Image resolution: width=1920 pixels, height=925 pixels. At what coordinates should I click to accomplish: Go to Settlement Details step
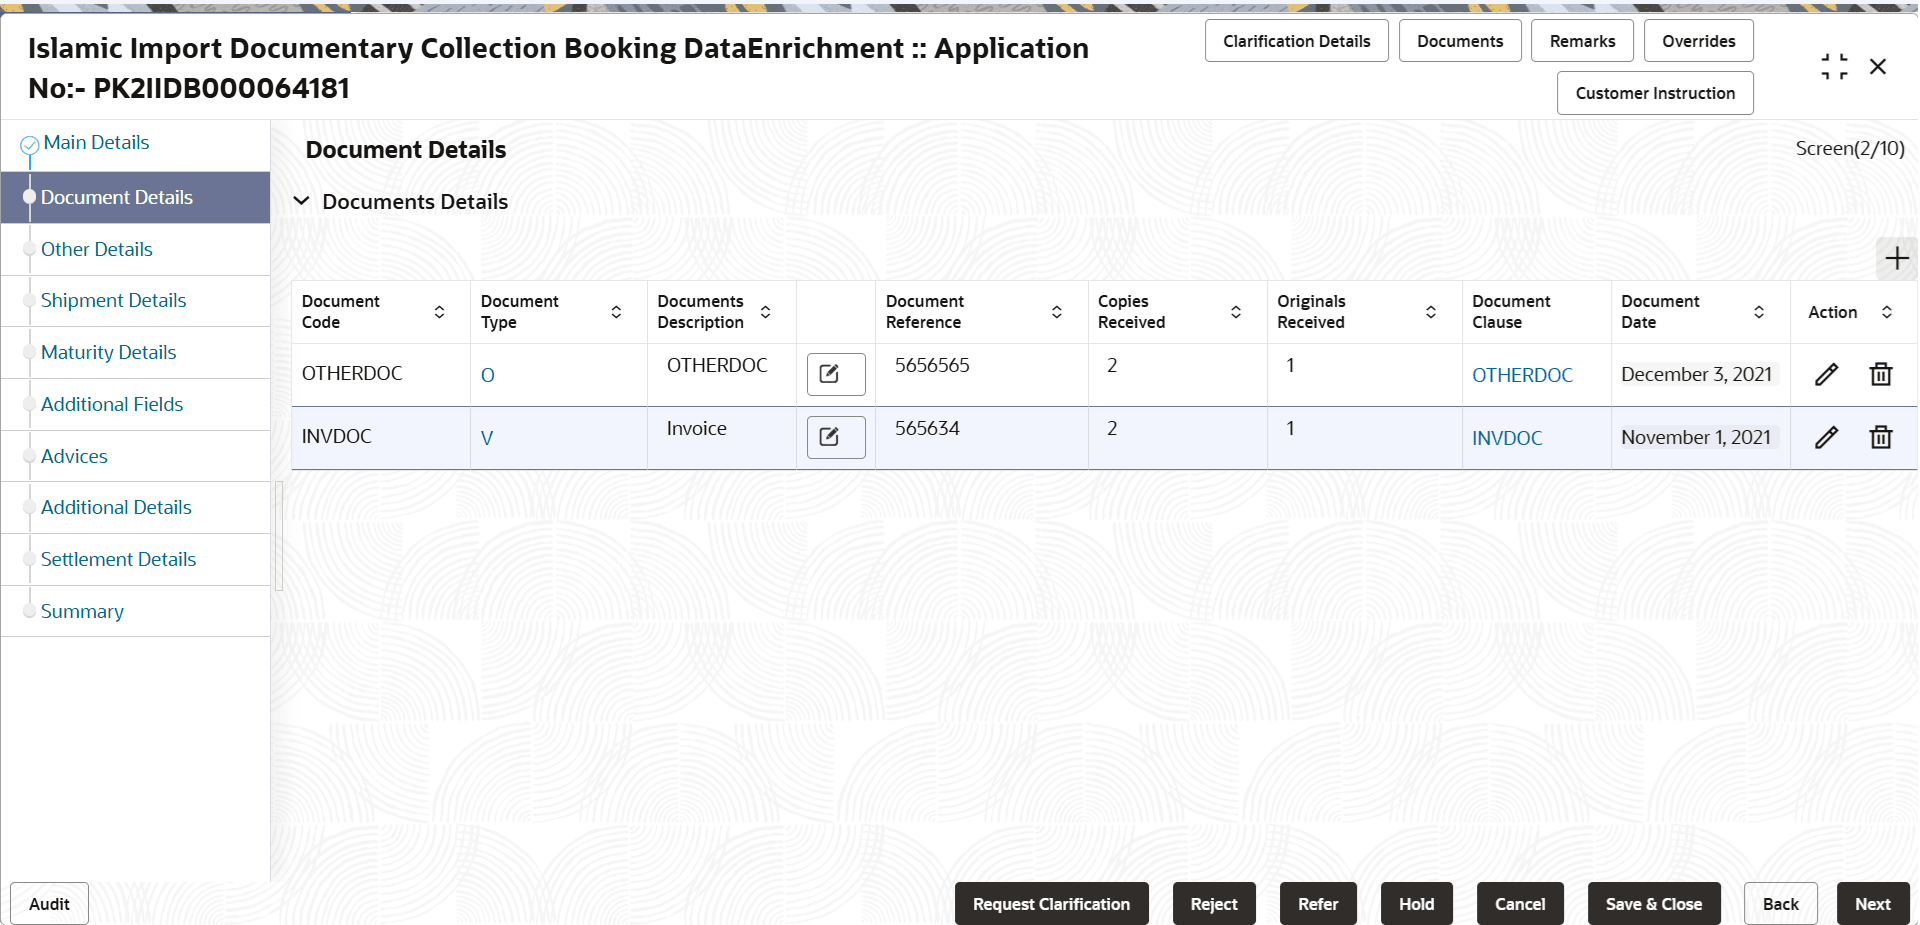(x=118, y=560)
